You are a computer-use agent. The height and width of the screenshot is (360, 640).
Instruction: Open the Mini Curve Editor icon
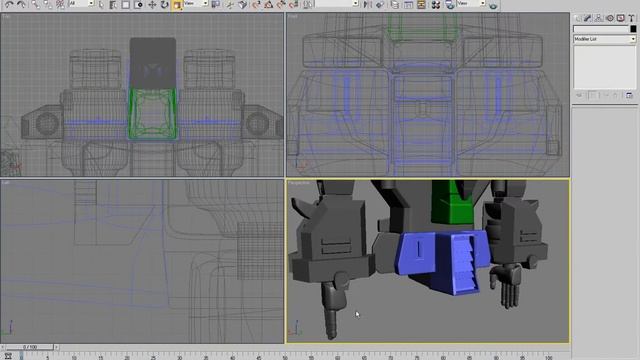pos(8,356)
